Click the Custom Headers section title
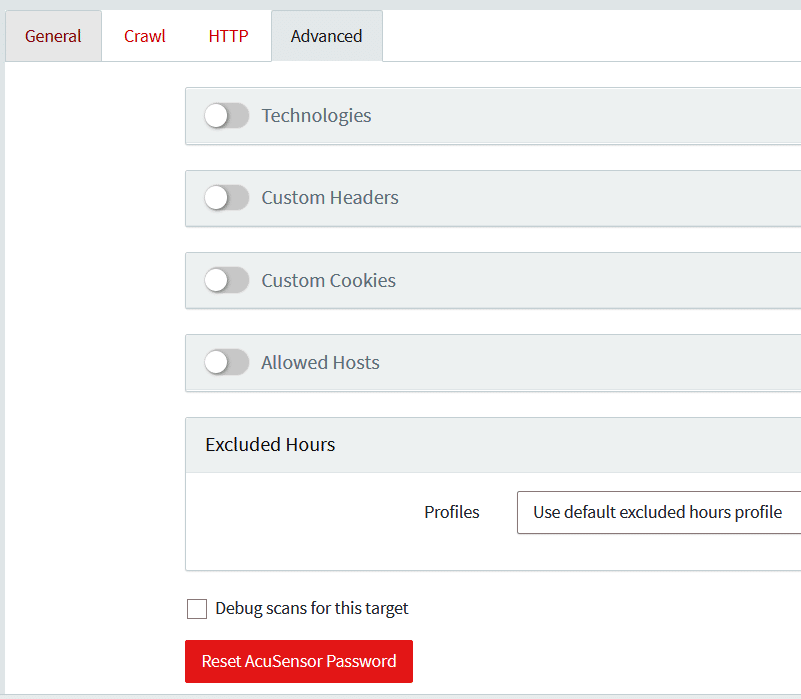The height and width of the screenshot is (699, 801). tap(330, 198)
